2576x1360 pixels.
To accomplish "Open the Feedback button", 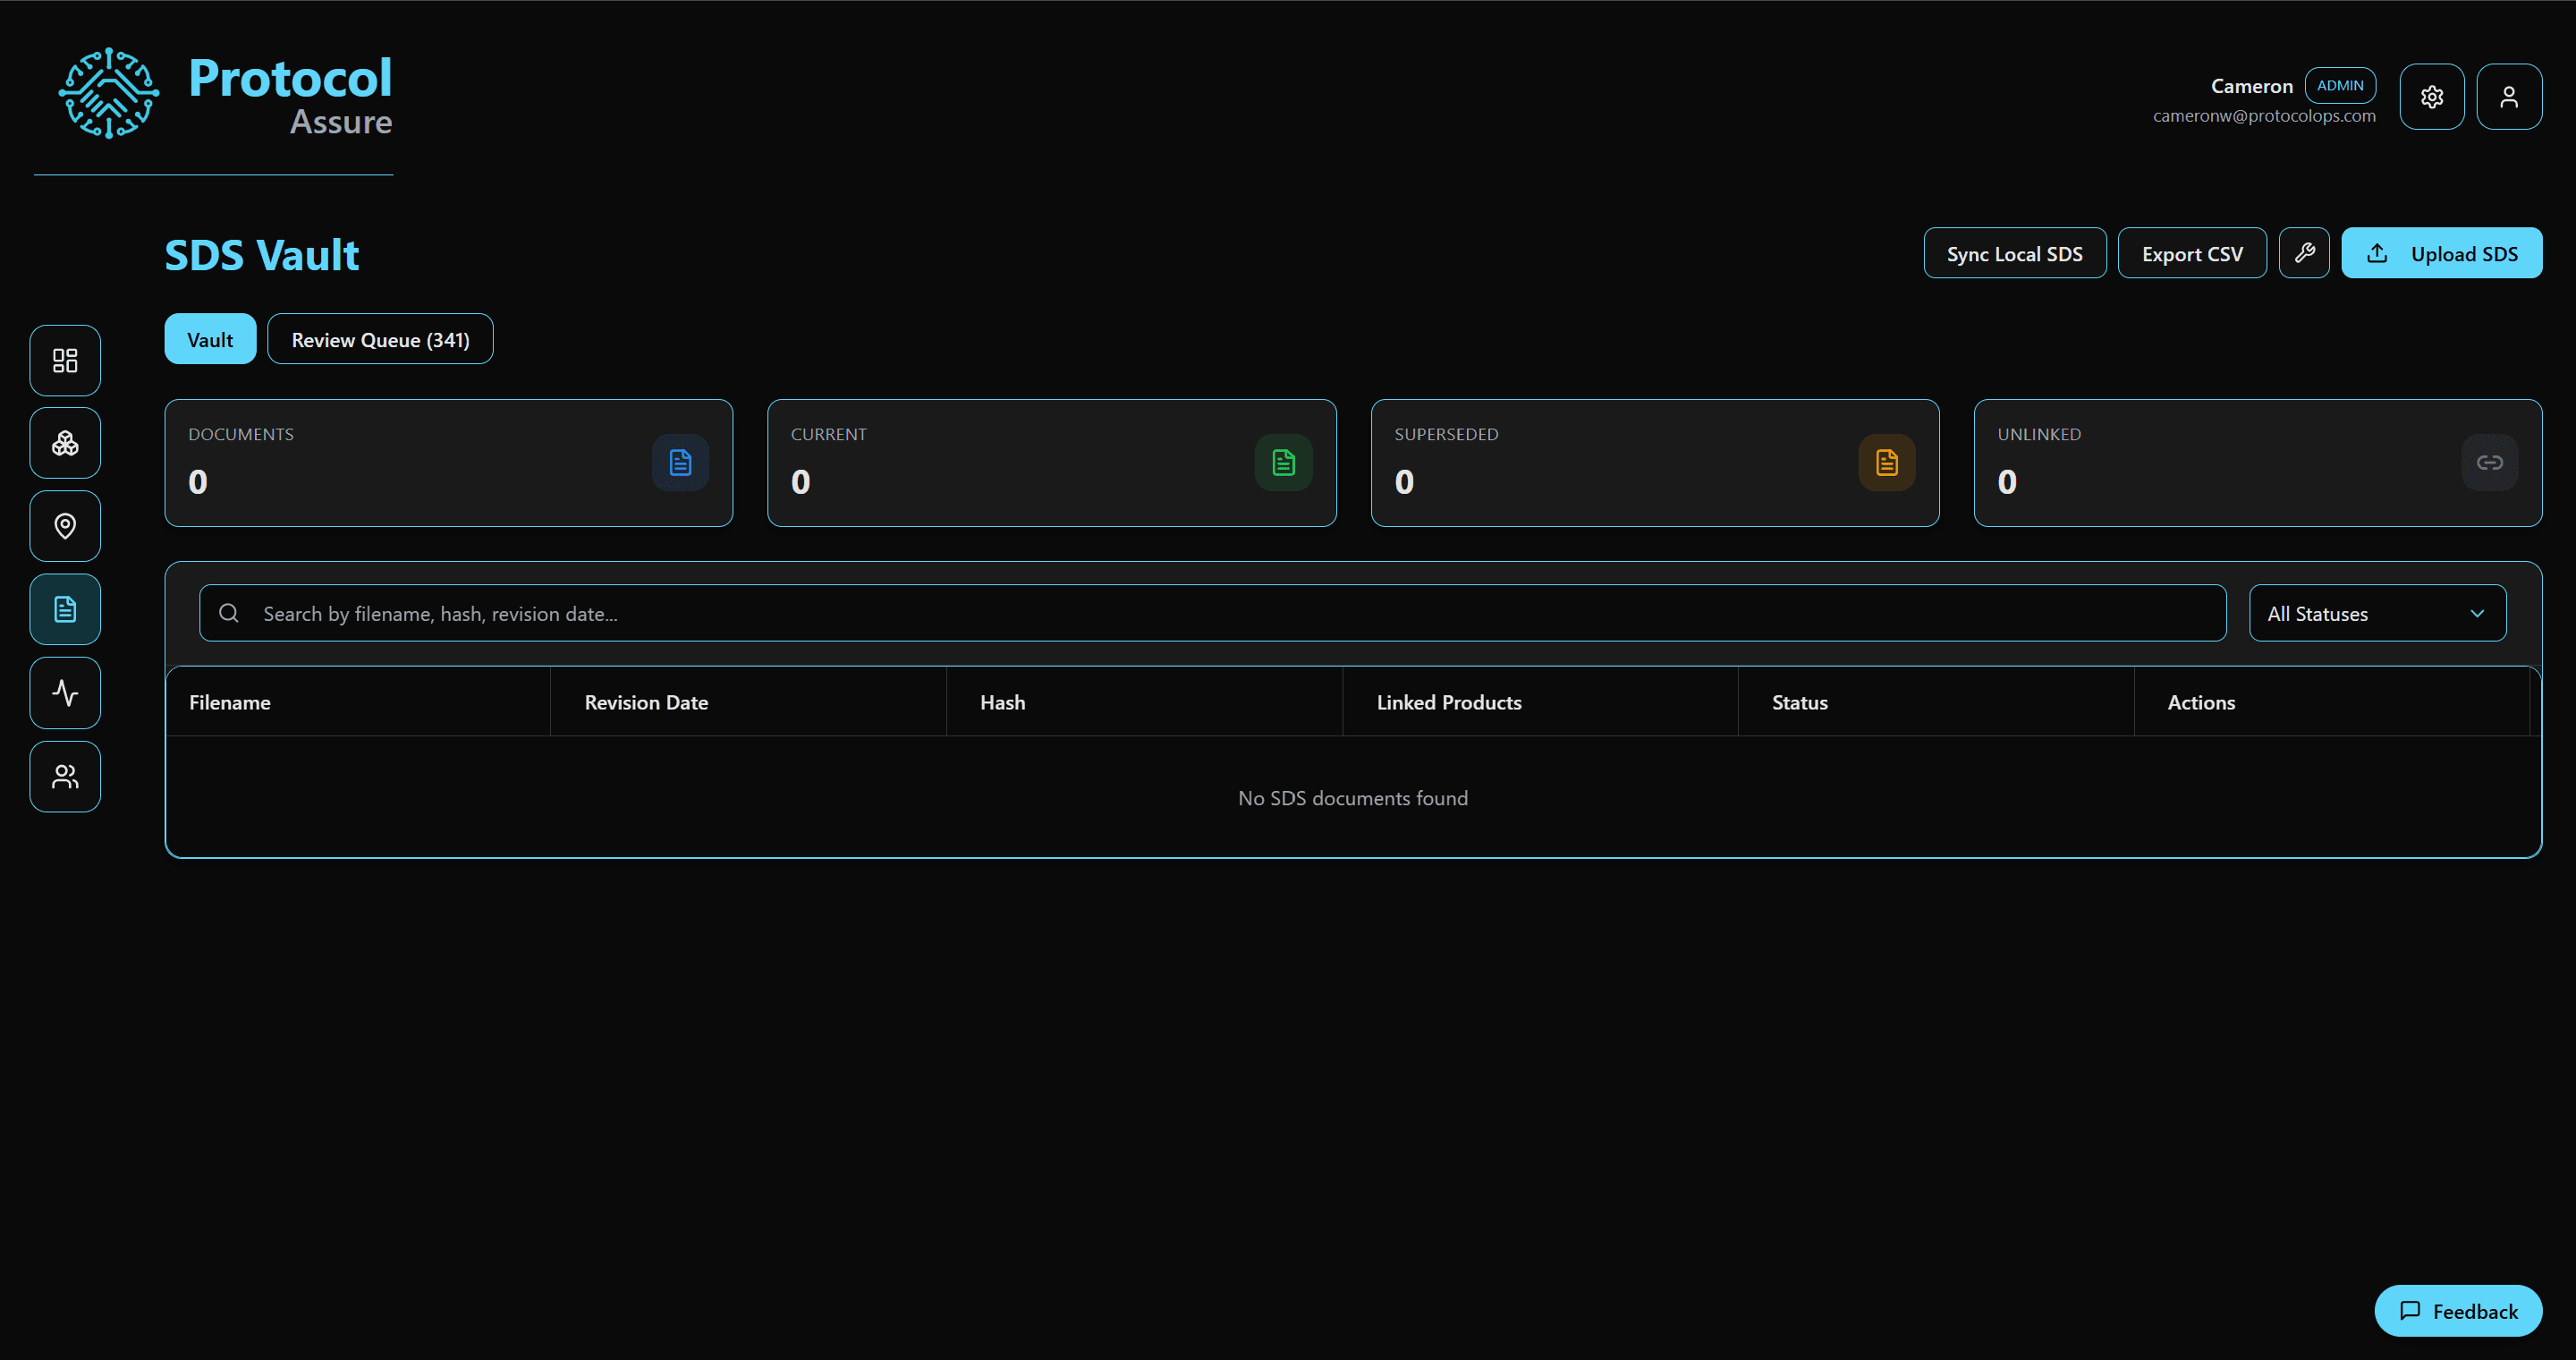I will pos(2457,1311).
